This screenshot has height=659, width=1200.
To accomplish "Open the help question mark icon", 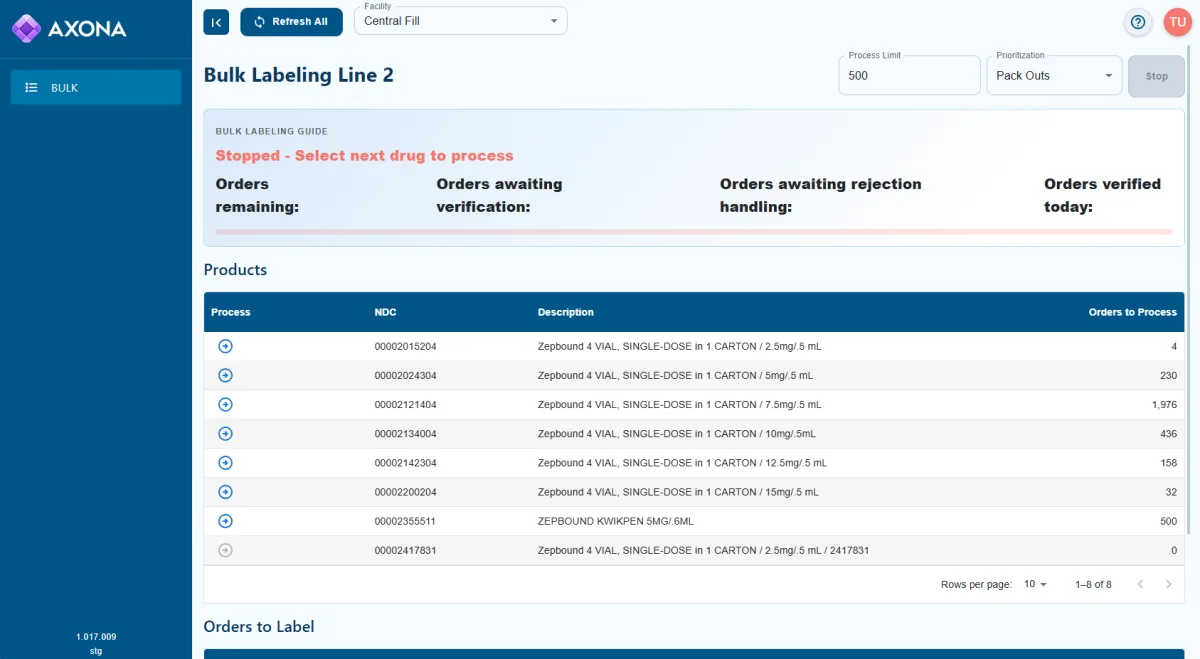I will click(x=1137, y=22).
